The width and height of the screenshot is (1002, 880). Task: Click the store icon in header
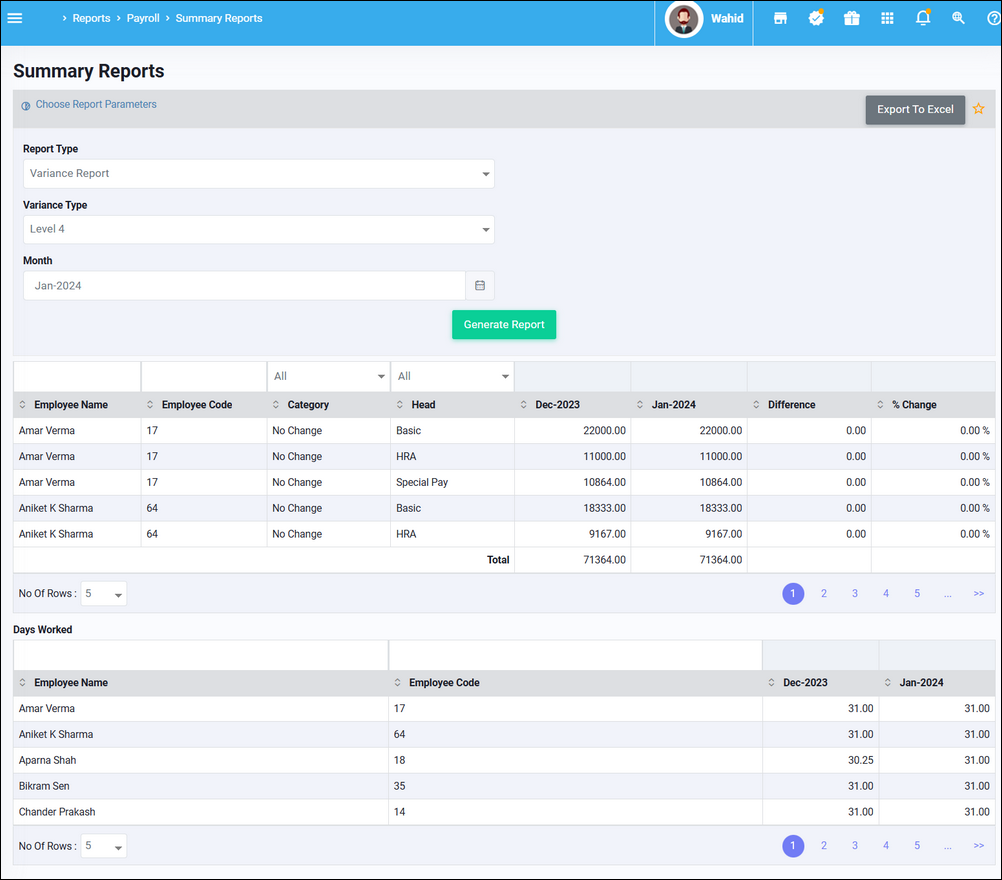(x=780, y=18)
